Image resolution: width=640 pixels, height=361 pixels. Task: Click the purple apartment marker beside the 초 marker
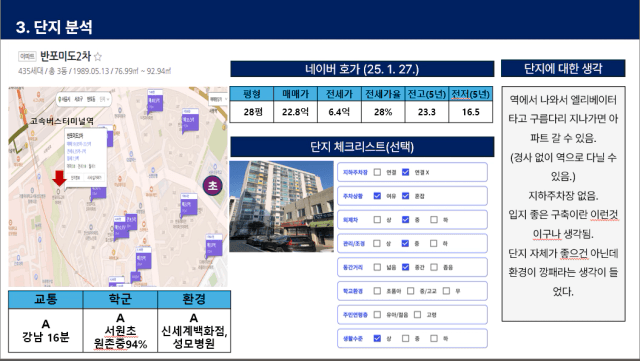189,204
